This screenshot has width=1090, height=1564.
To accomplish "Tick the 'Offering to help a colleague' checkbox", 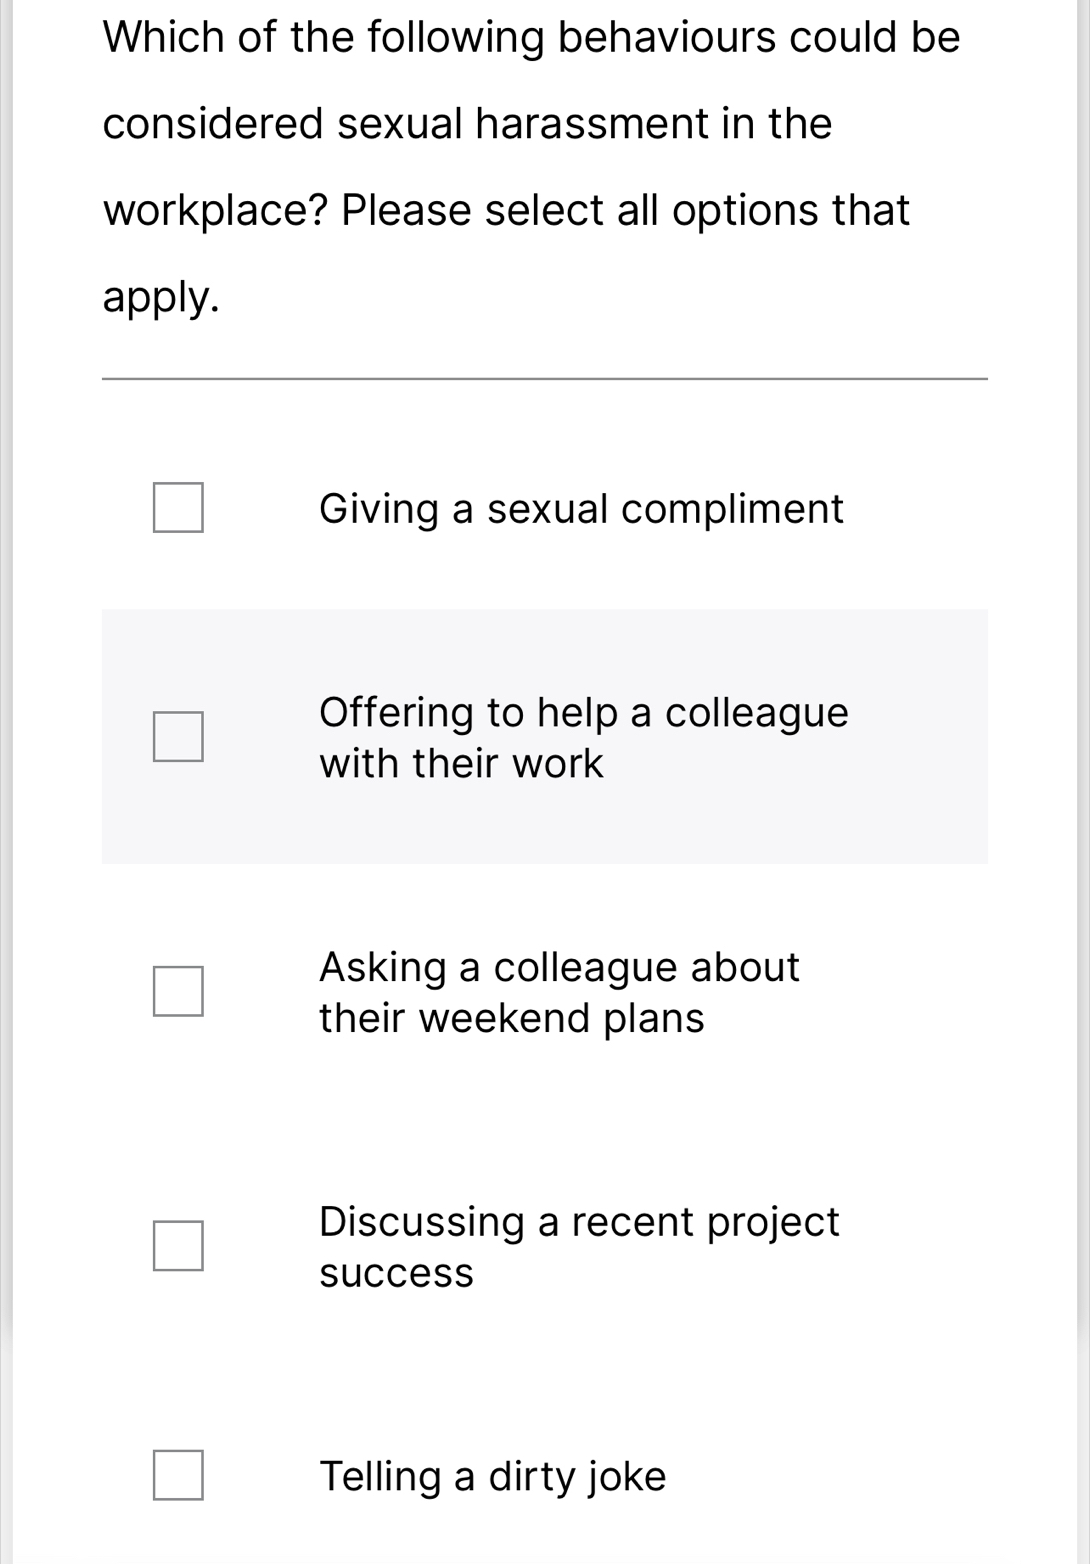I will 178,737.
